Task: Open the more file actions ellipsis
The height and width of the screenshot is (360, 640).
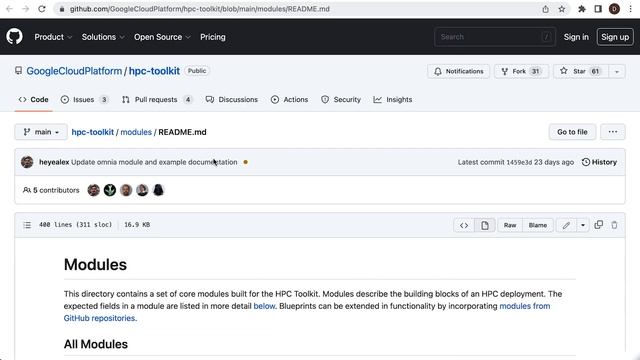Action: [613, 132]
